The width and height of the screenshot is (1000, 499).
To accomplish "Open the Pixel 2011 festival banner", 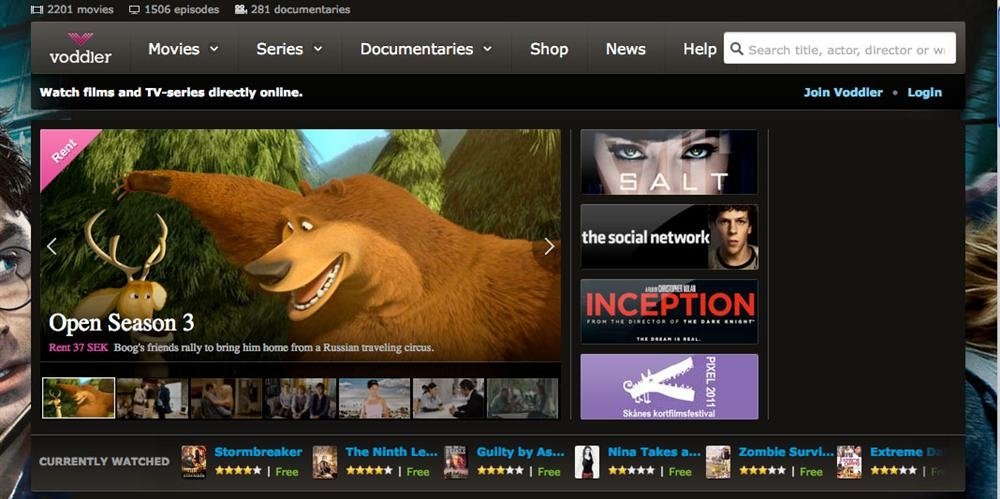I will tap(669, 387).
